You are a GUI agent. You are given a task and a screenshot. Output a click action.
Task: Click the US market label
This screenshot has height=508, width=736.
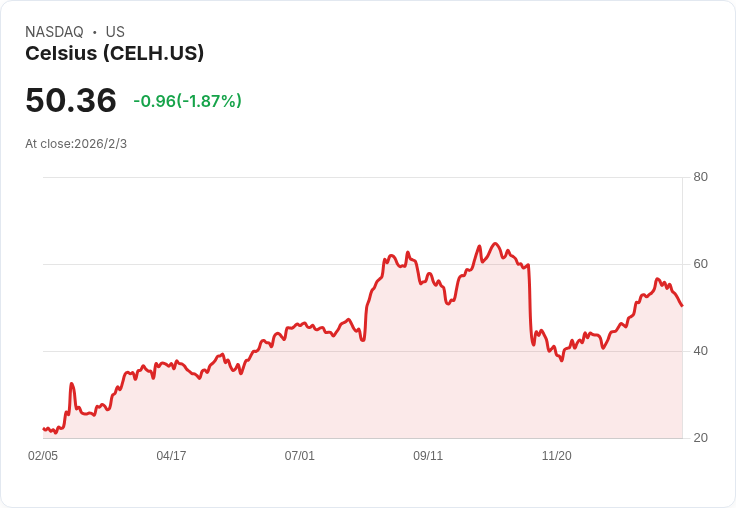point(115,32)
